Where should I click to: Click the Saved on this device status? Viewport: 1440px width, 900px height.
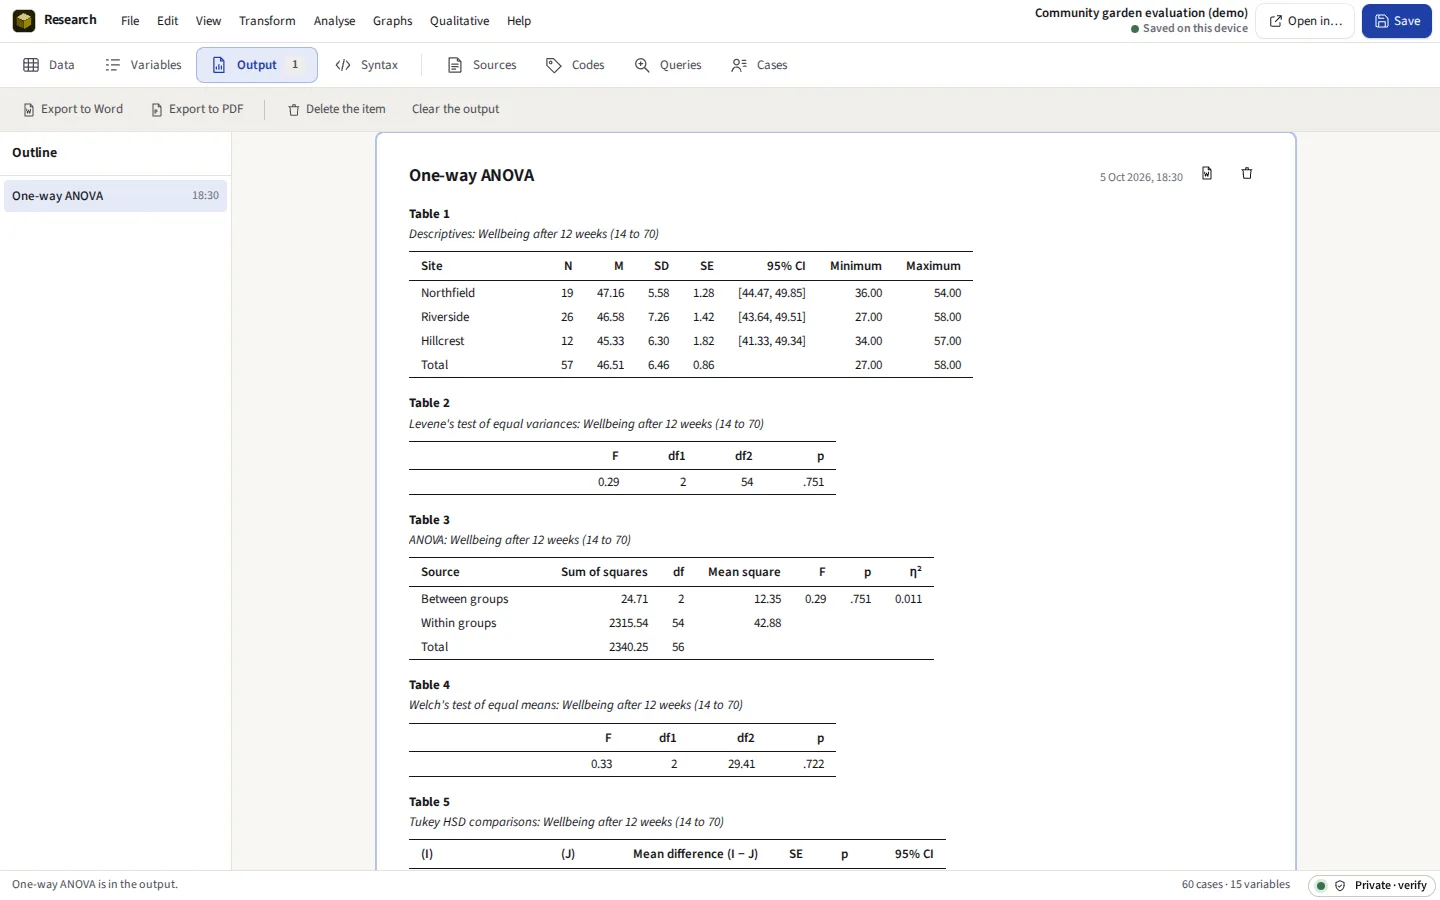(1190, 29)
